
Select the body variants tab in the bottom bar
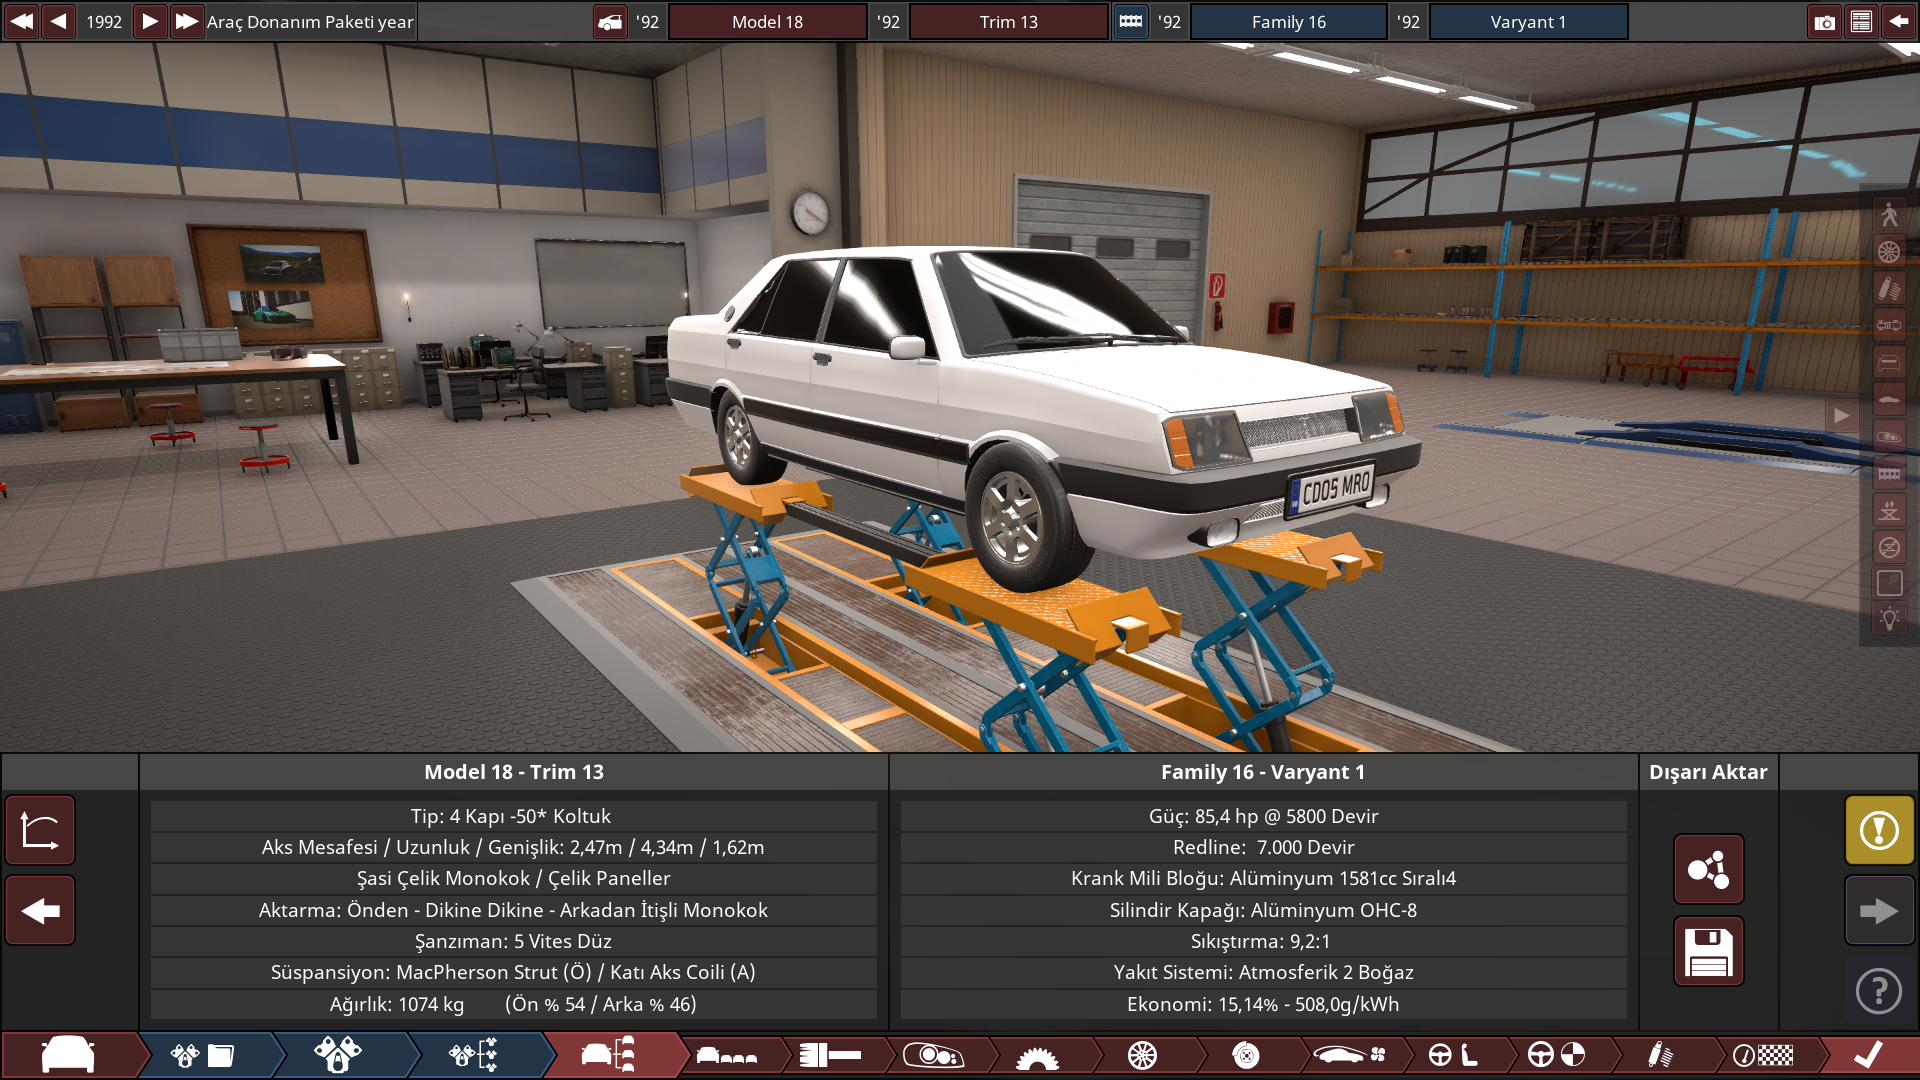coord(727,1056)
